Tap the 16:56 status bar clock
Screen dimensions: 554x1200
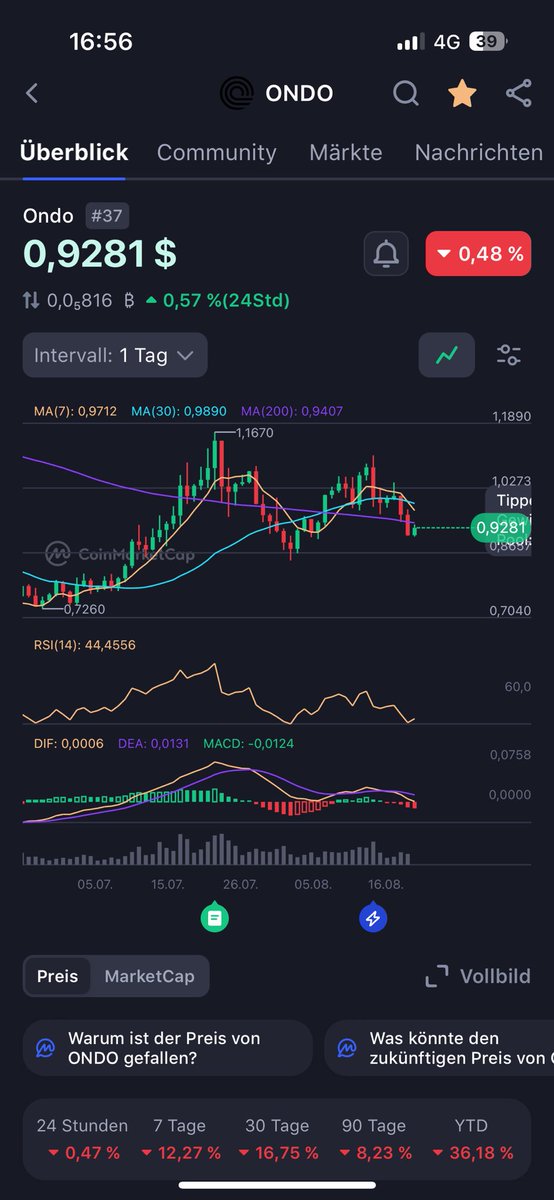tap(100, 42)
